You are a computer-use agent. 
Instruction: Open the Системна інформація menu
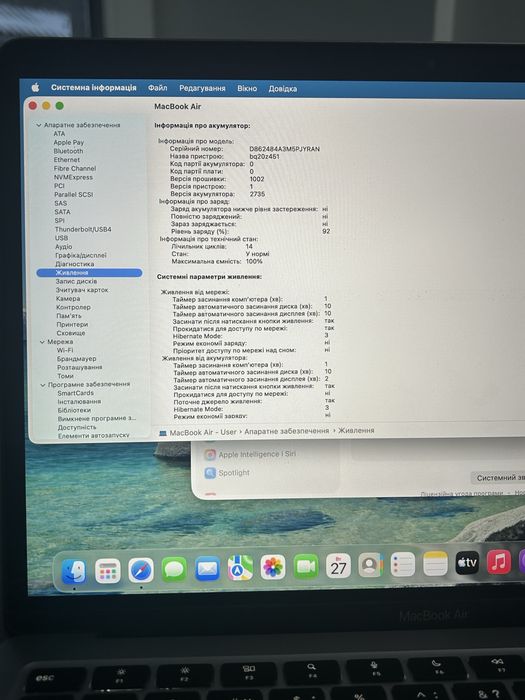[94, 88]
